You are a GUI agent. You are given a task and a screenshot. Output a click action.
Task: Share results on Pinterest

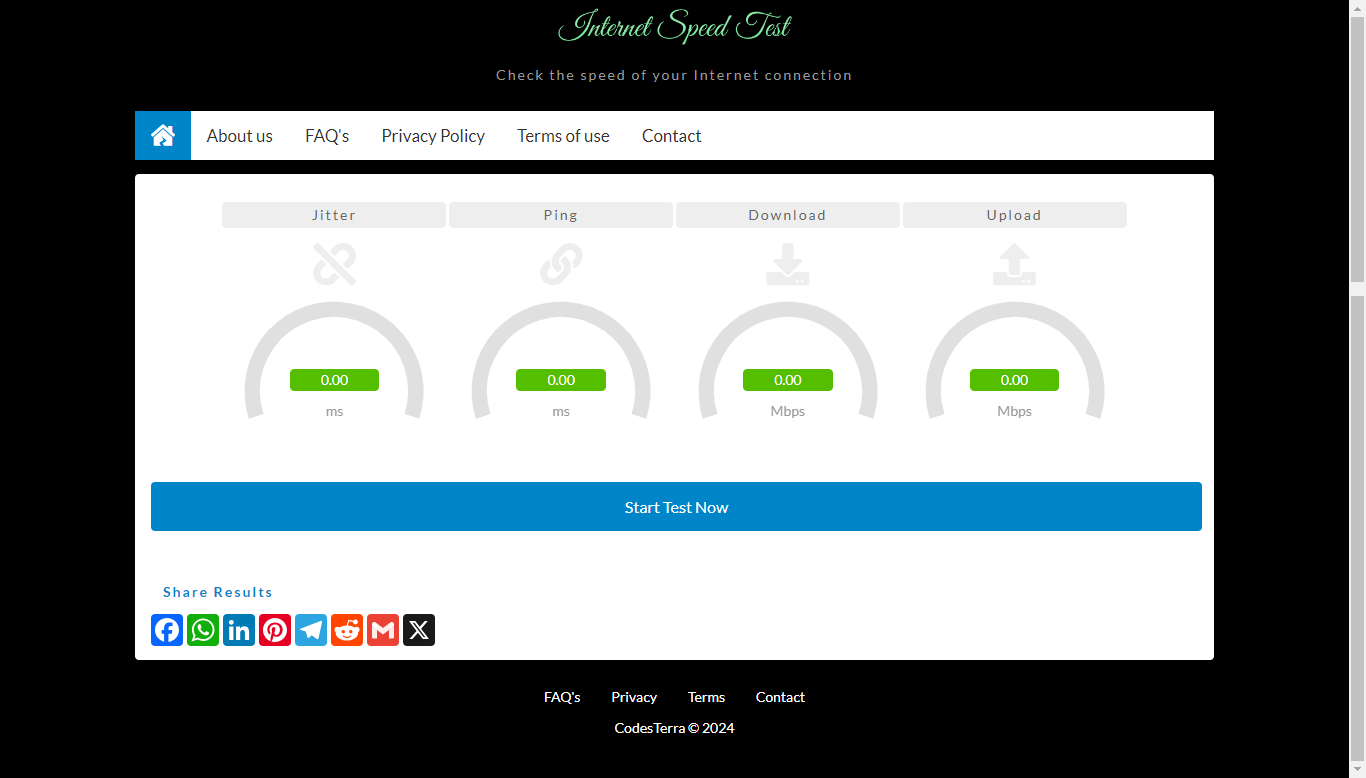click(275, 630)
